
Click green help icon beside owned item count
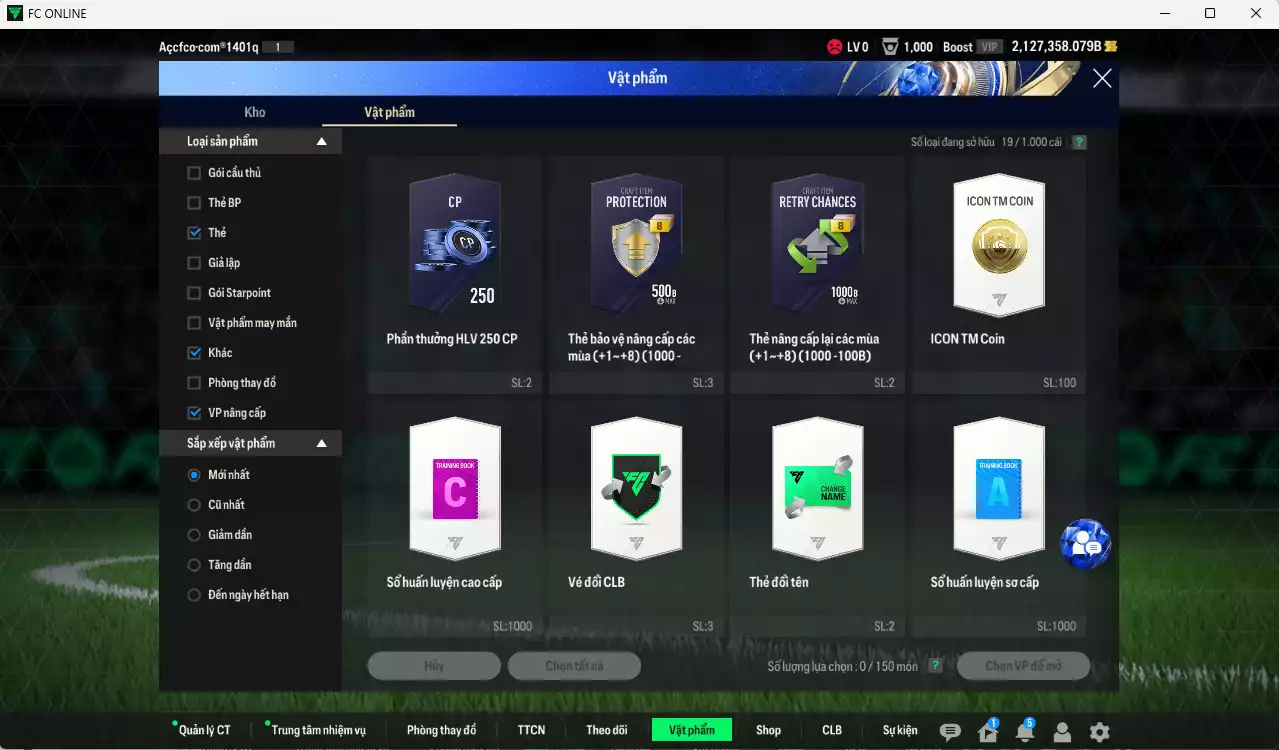click(x=1079, y=142)
